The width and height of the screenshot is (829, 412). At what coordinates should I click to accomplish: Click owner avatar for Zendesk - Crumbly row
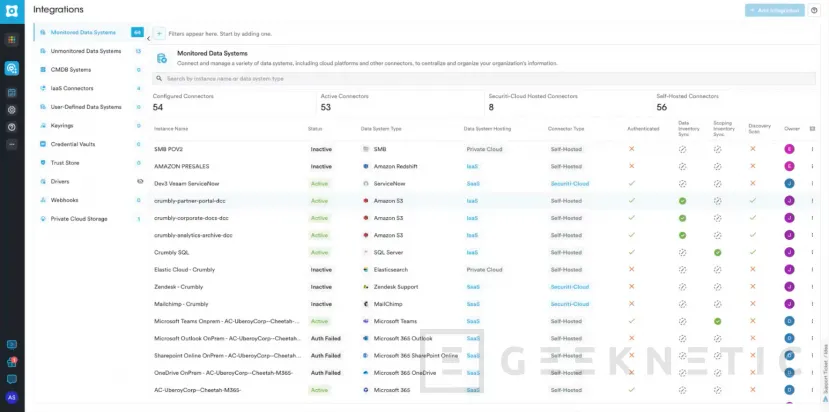789,287
